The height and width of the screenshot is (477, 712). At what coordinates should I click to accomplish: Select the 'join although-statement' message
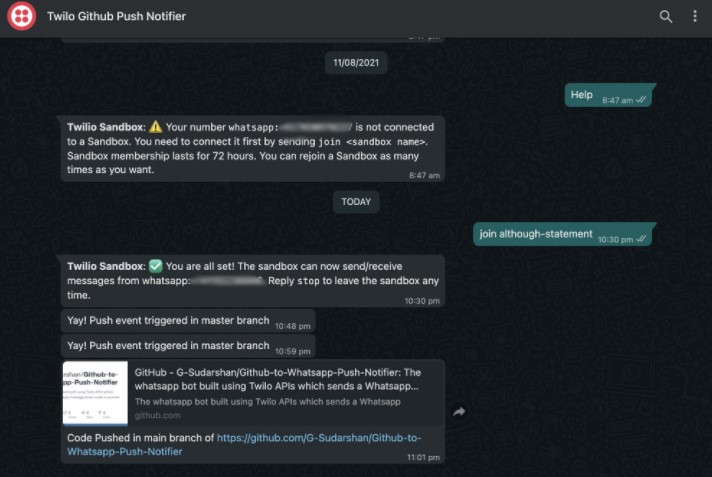tap(563, 234)
